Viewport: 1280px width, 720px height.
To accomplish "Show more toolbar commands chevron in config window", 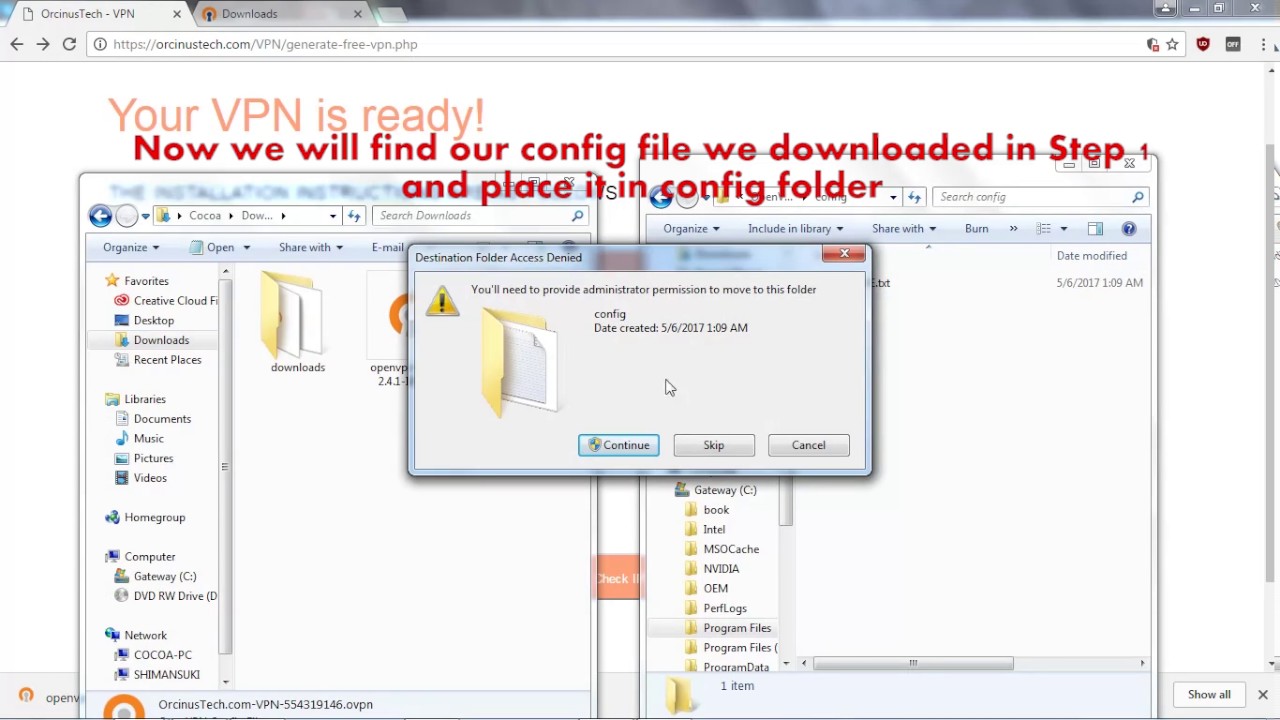I will pos(1013,228).
